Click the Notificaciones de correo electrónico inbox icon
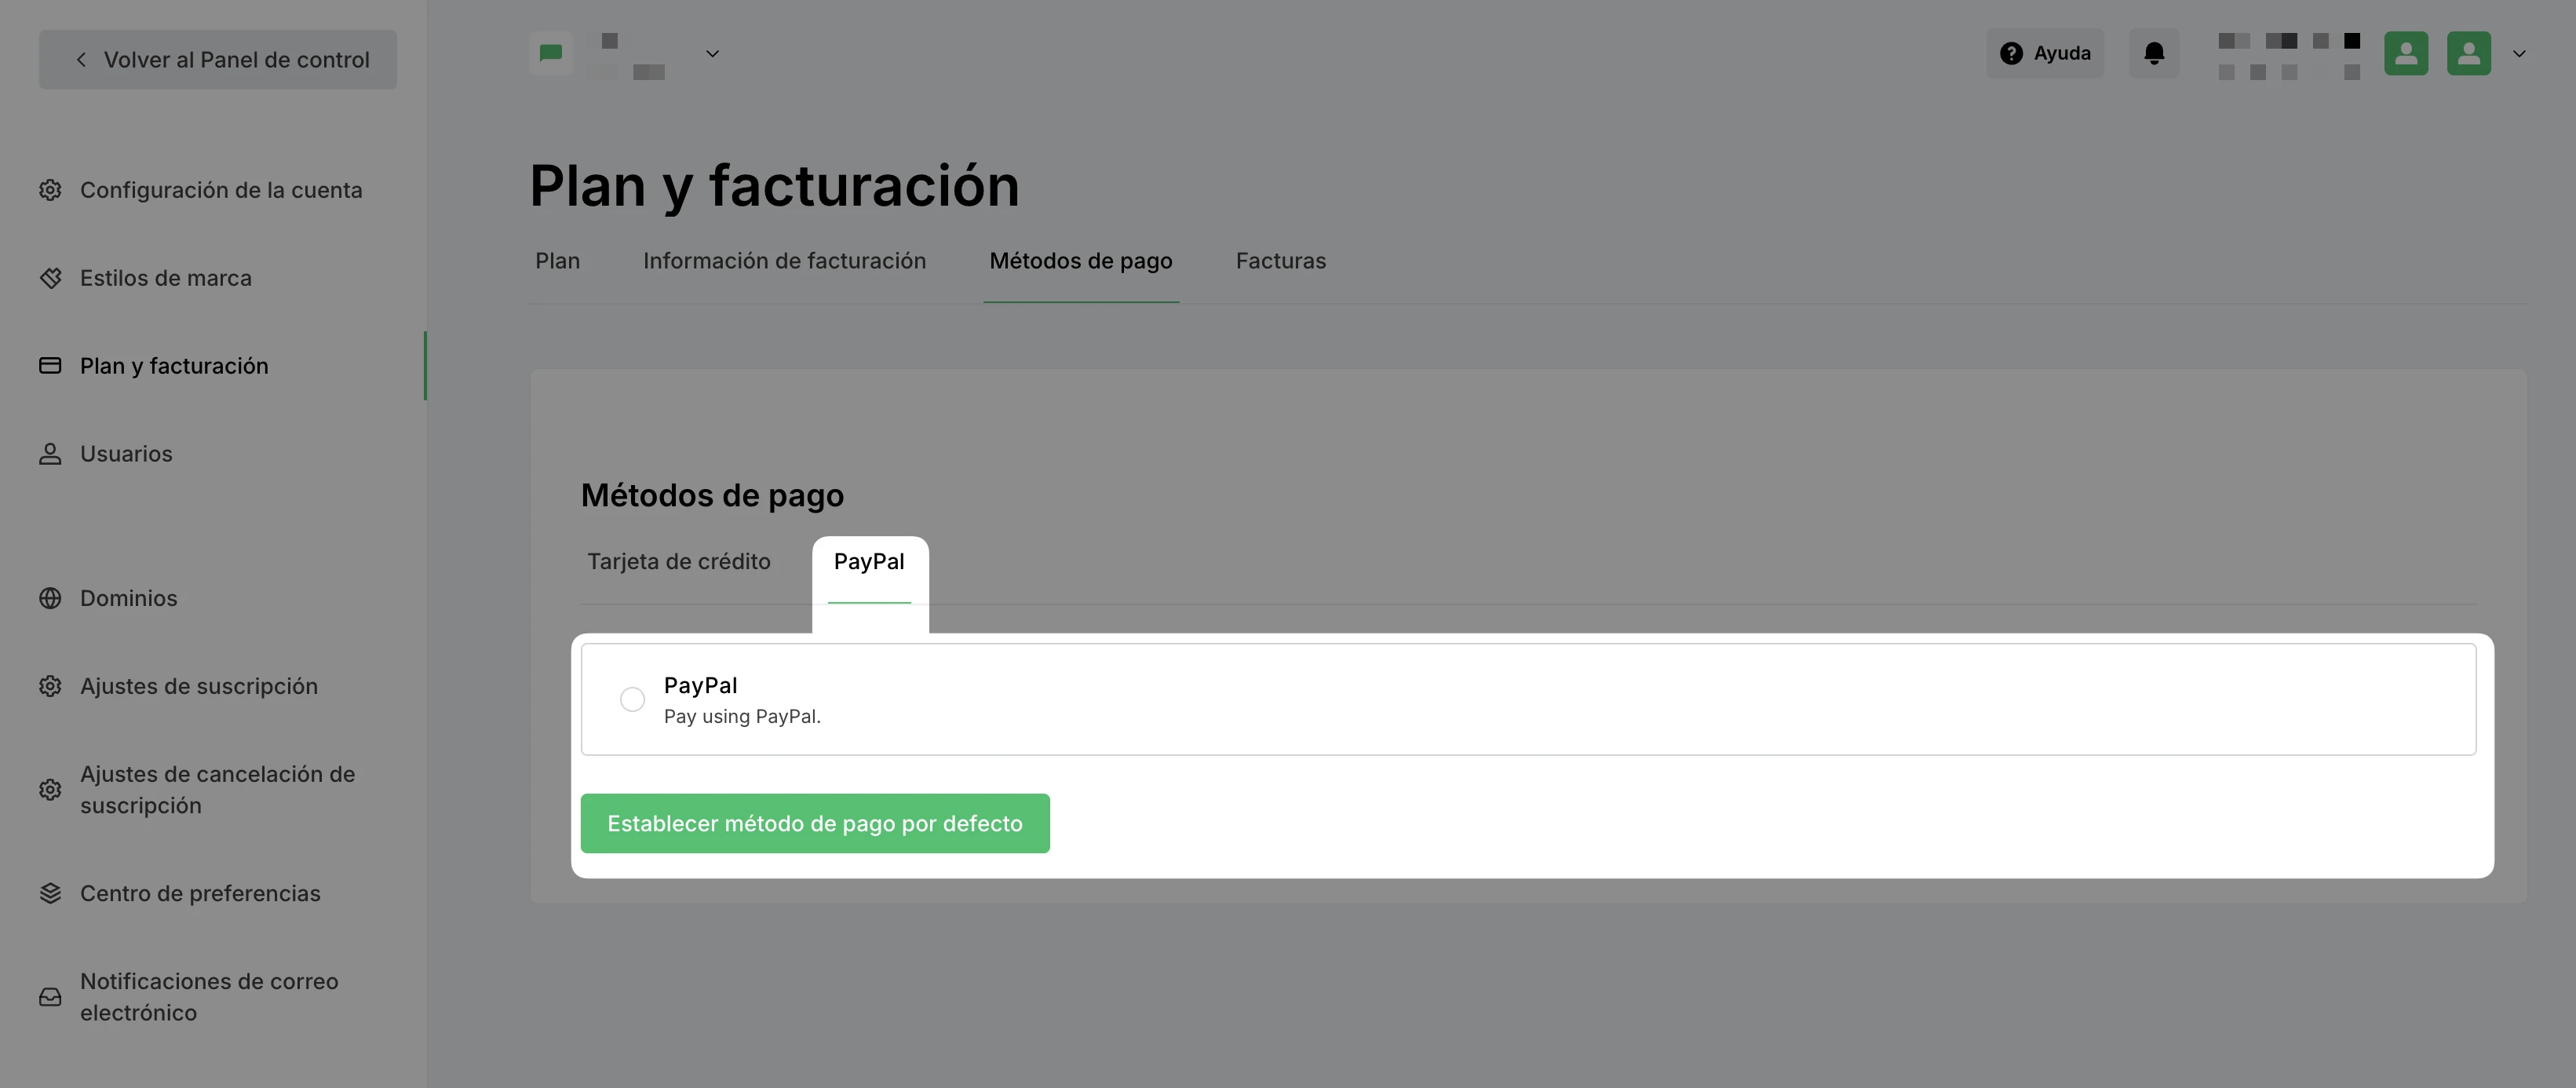 coord(50,997)
